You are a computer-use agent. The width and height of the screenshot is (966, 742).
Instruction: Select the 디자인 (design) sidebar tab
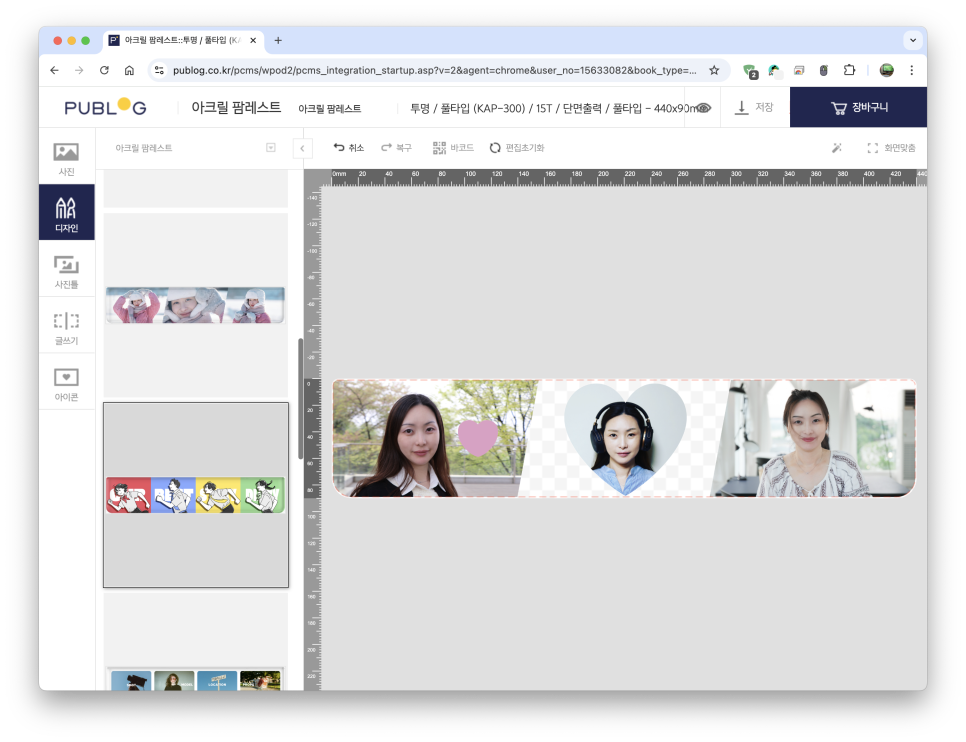click(x=67, y=213)
